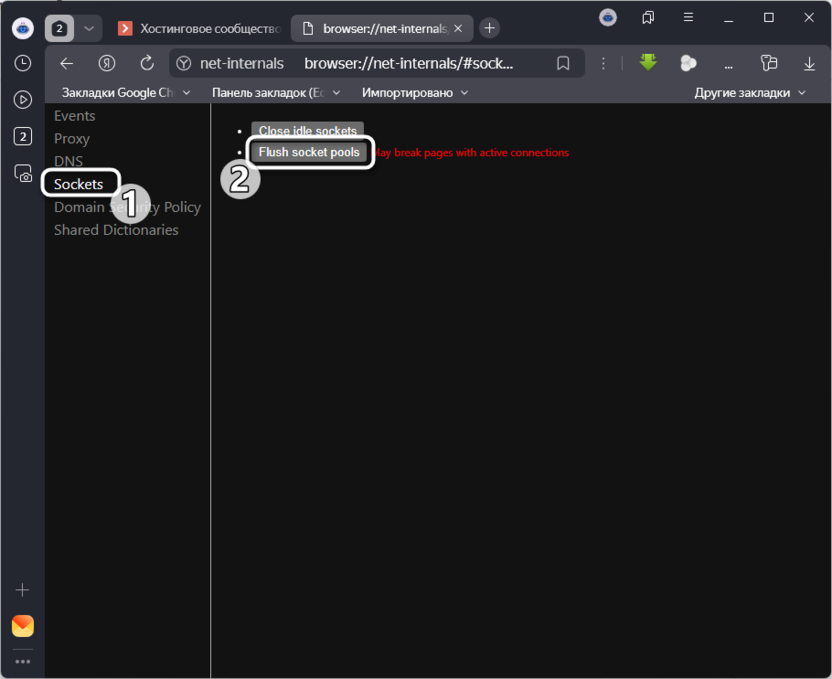
Task: Open the history clock icon in sidebar
Action: tap(23, 63)
